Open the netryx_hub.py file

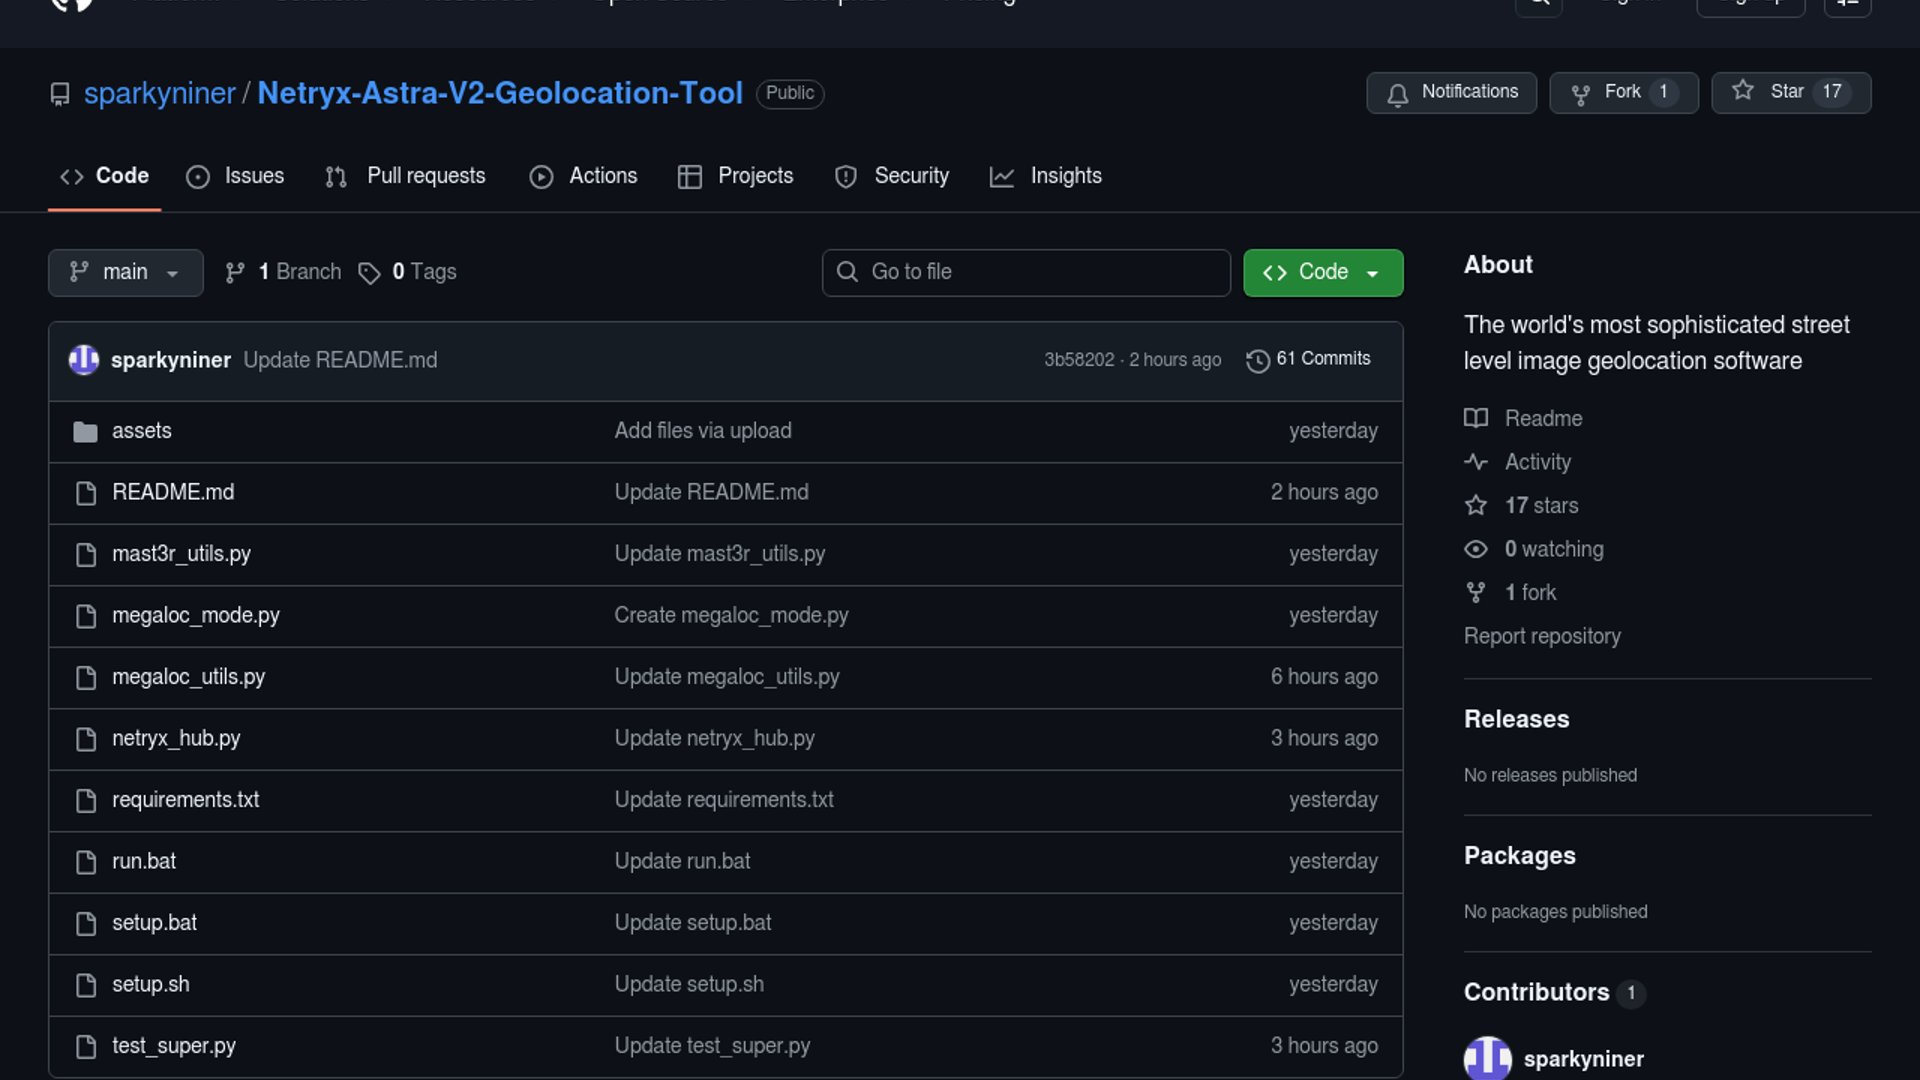coord(176,738)
